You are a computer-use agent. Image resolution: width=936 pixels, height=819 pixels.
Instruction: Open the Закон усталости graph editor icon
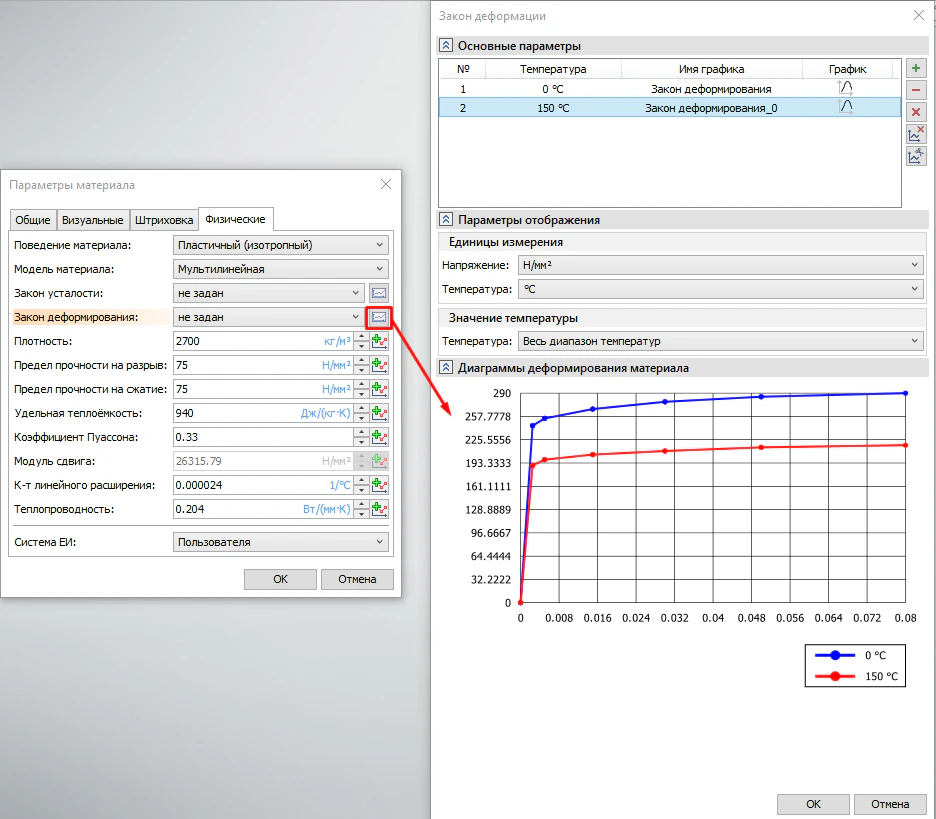(x=379, y=293)
